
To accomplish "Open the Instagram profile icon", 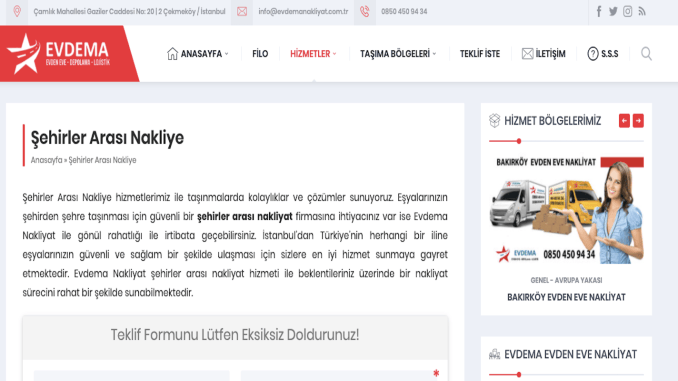I will click(627, 12).
